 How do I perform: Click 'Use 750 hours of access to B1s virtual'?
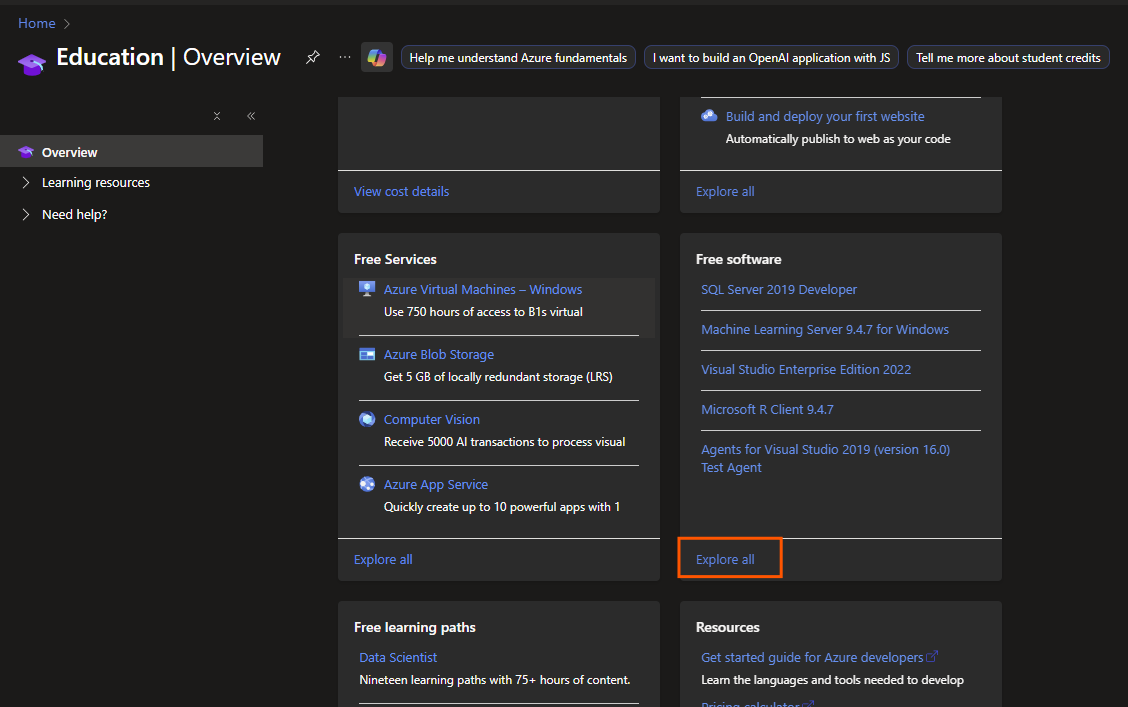(x=483, y=311)
